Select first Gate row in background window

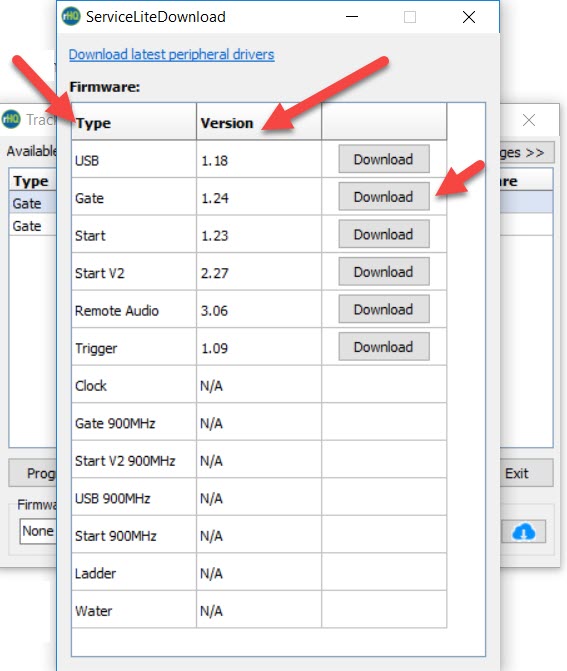[33, 203]
